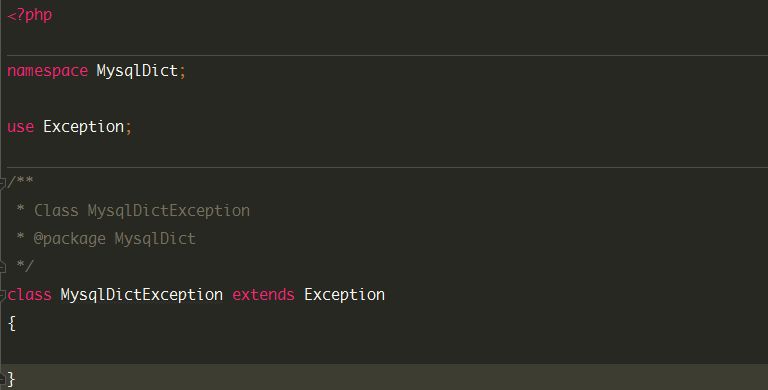The image size is (768, 390).
Task: Collapse the MysqlDictException class fold marker
Action: pyautogui.click(x=2, y=295)
